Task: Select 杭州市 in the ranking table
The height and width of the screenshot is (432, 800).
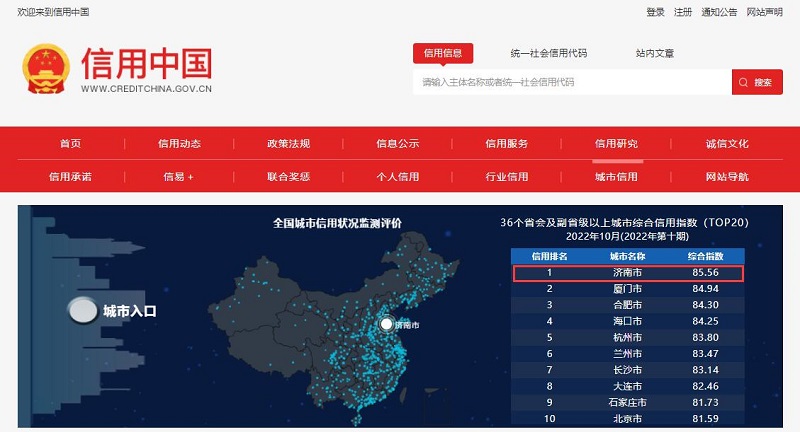Action: pyautogui.click(x=628, y=338)
